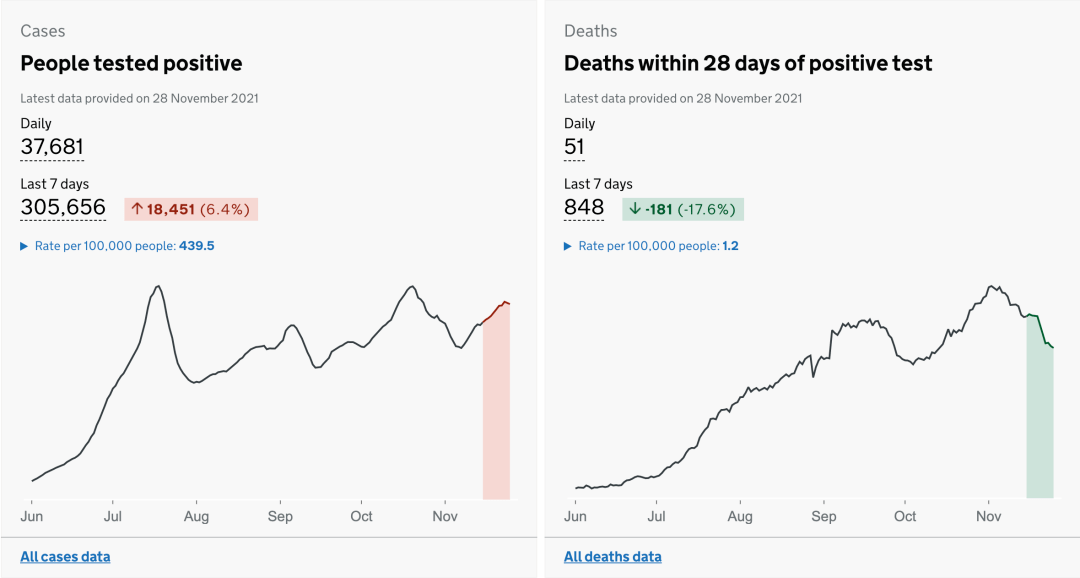
Task: Click Deaths within 28 days of positive test heading
Action: (x=748, y=64)
